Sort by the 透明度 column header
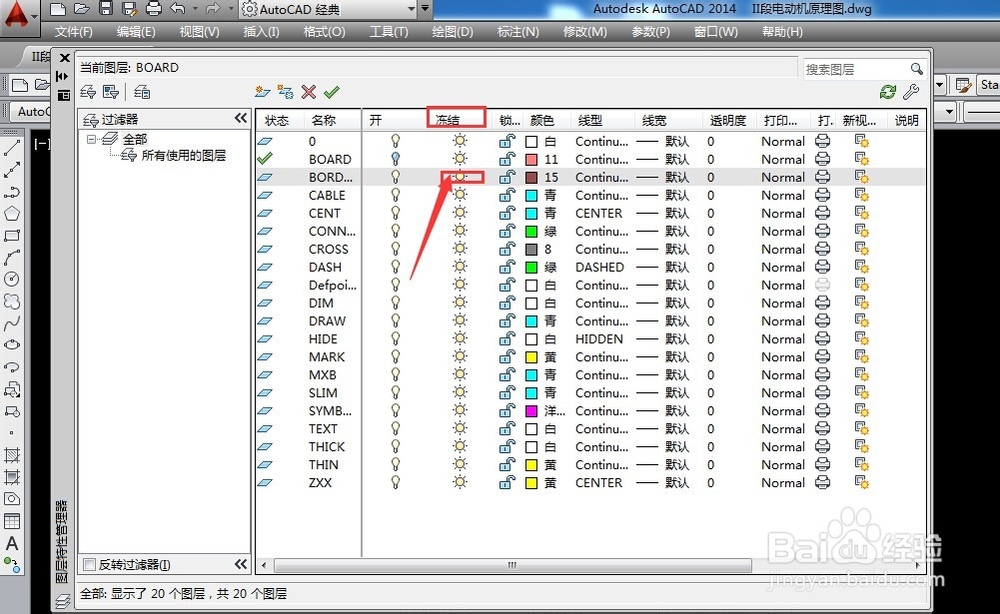 (728, 121)
